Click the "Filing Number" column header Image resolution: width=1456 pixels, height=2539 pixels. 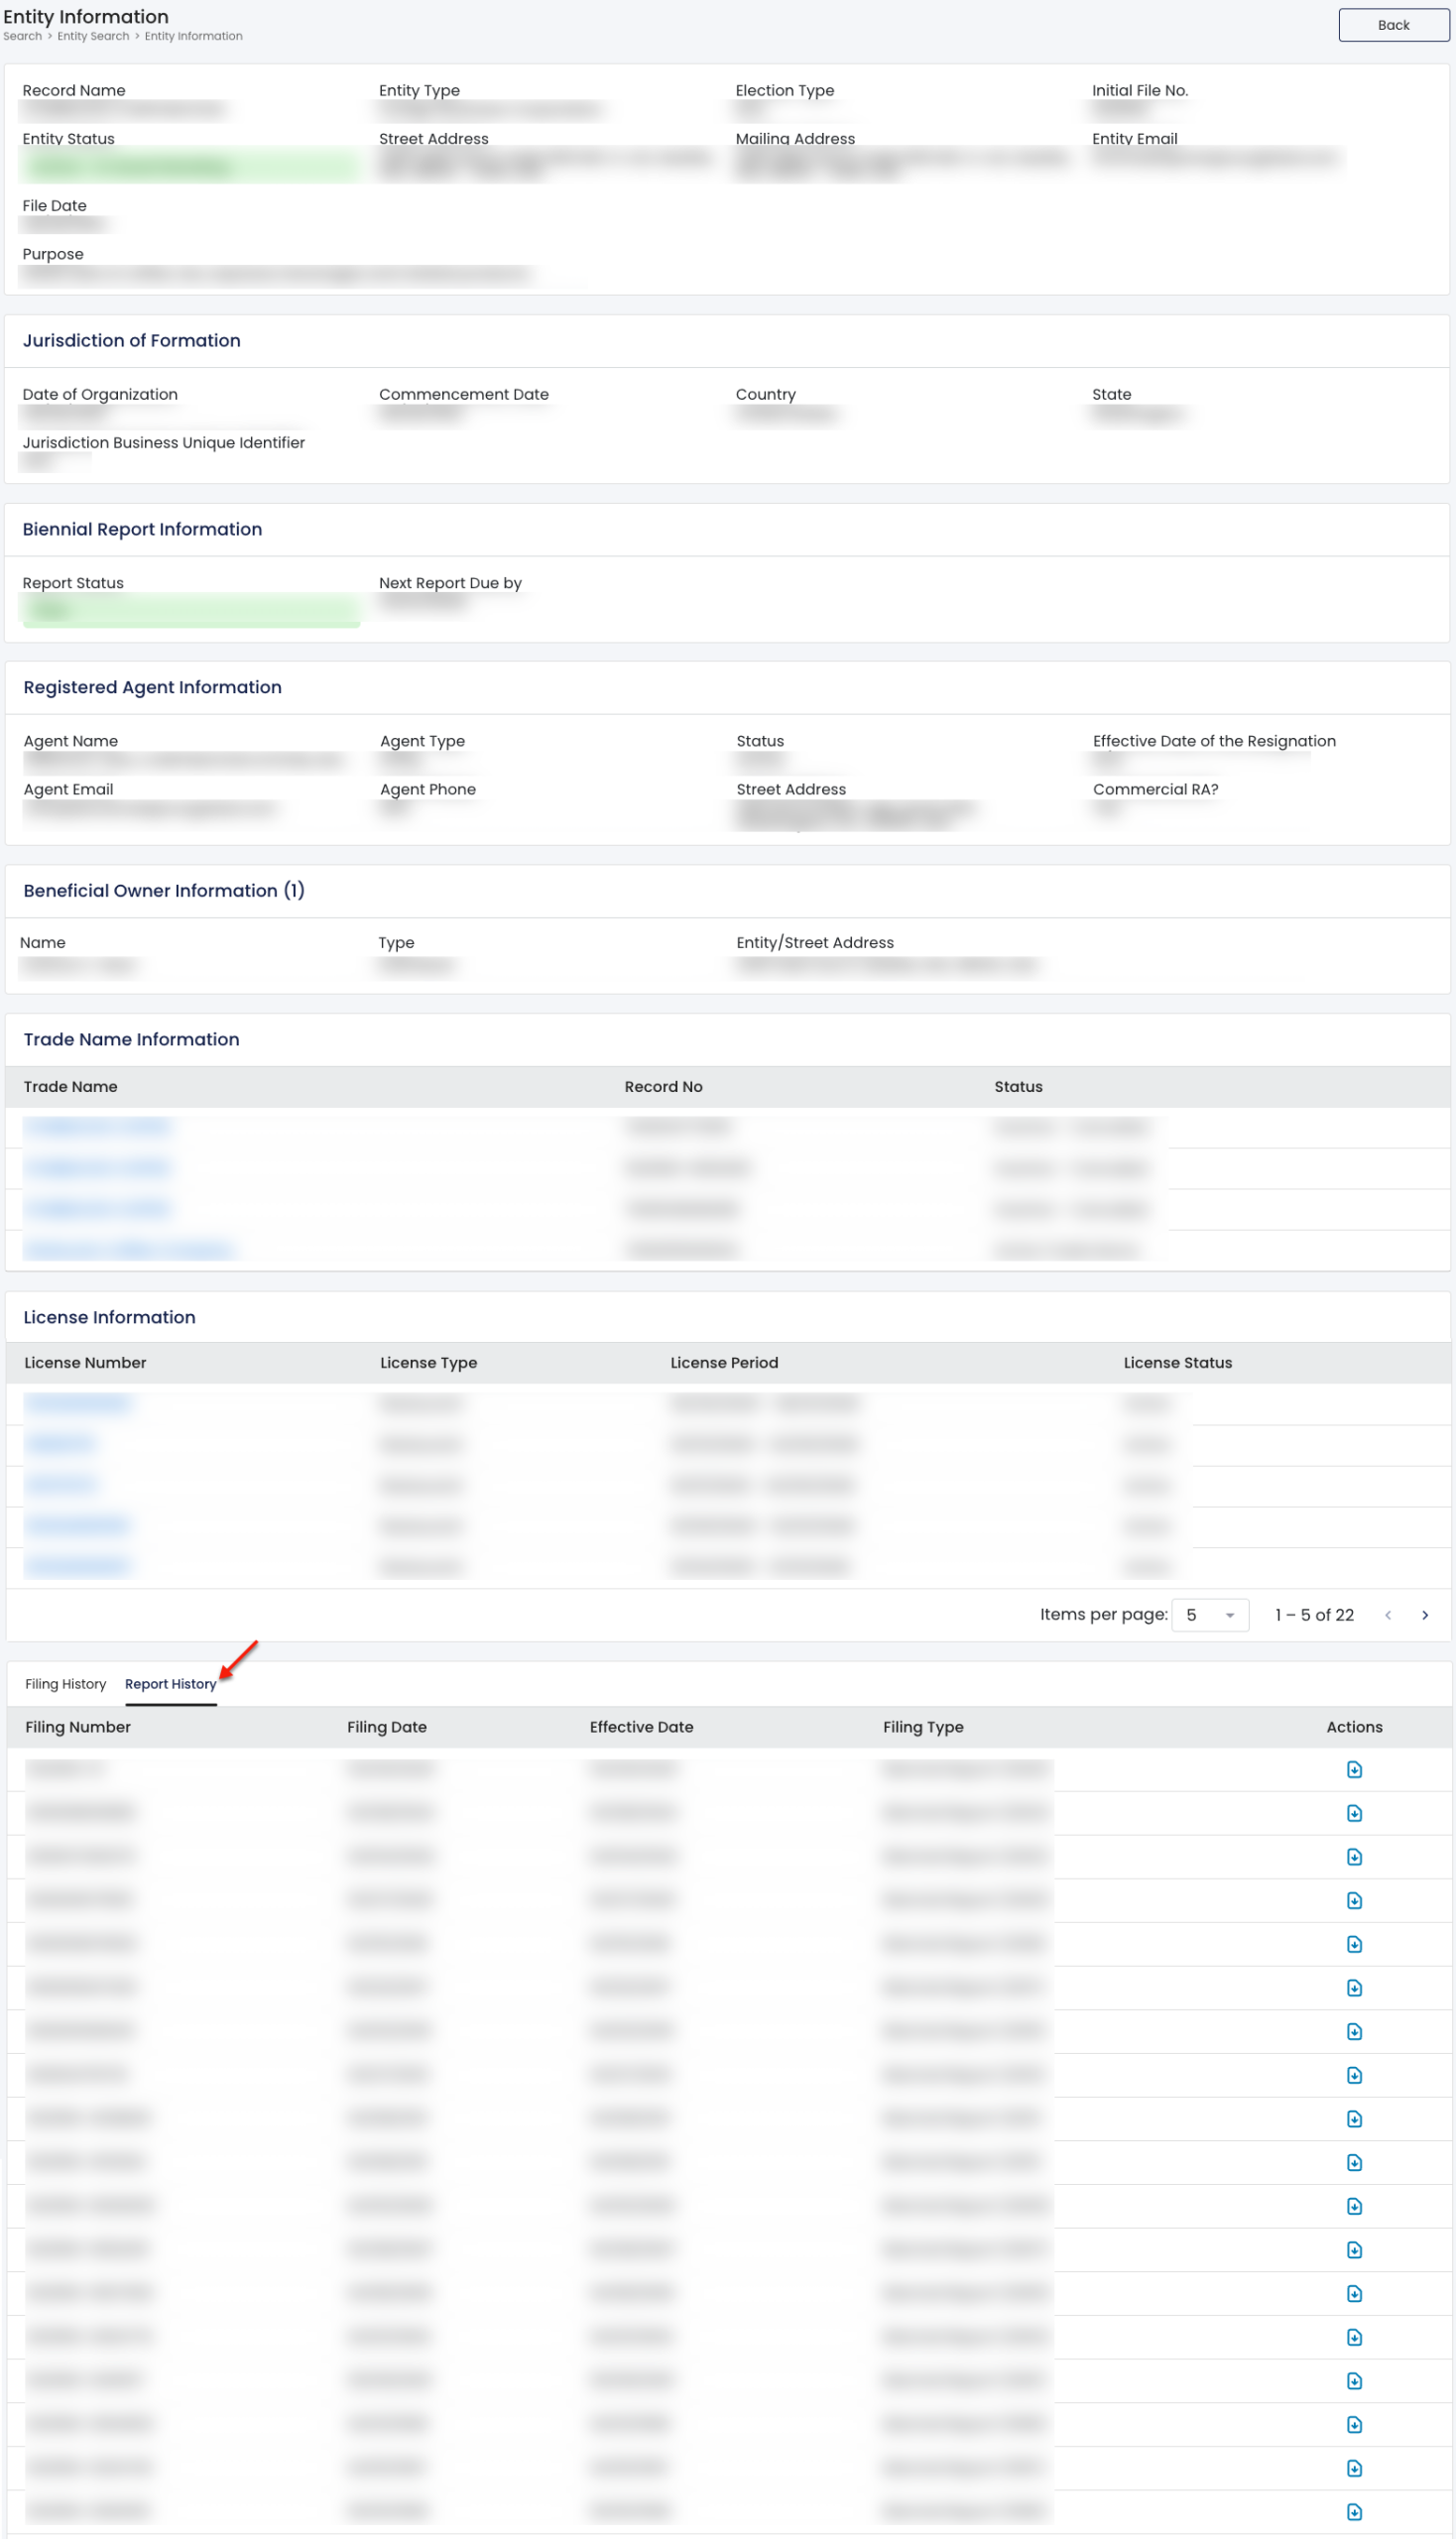click(78, 1727)
